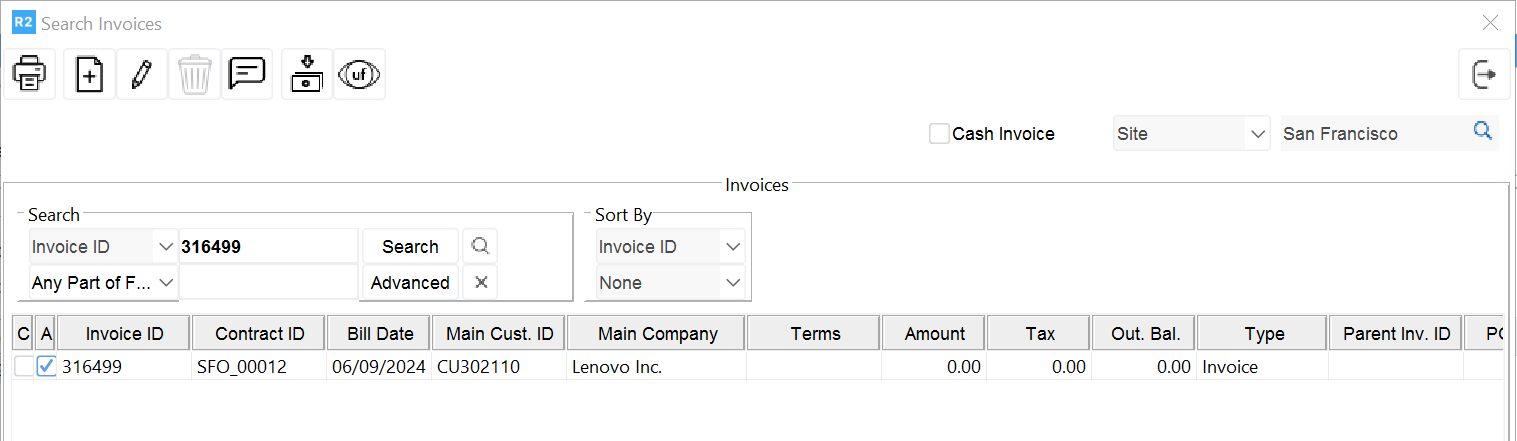The image size is (1517, 441).
Task: Uncheck column A box for invoice 316499
Action: [x=46, y=367]
